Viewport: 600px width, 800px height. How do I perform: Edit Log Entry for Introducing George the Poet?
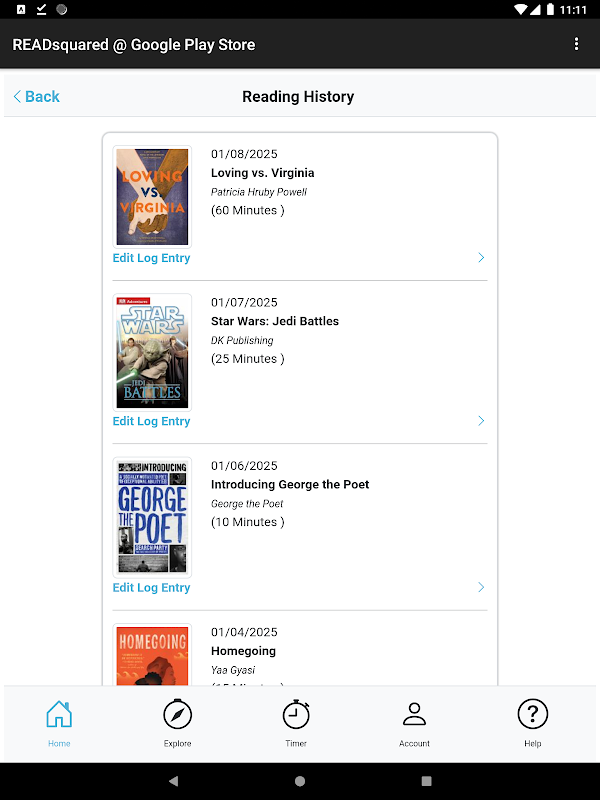pyautogui.click(x=151, y=588)
